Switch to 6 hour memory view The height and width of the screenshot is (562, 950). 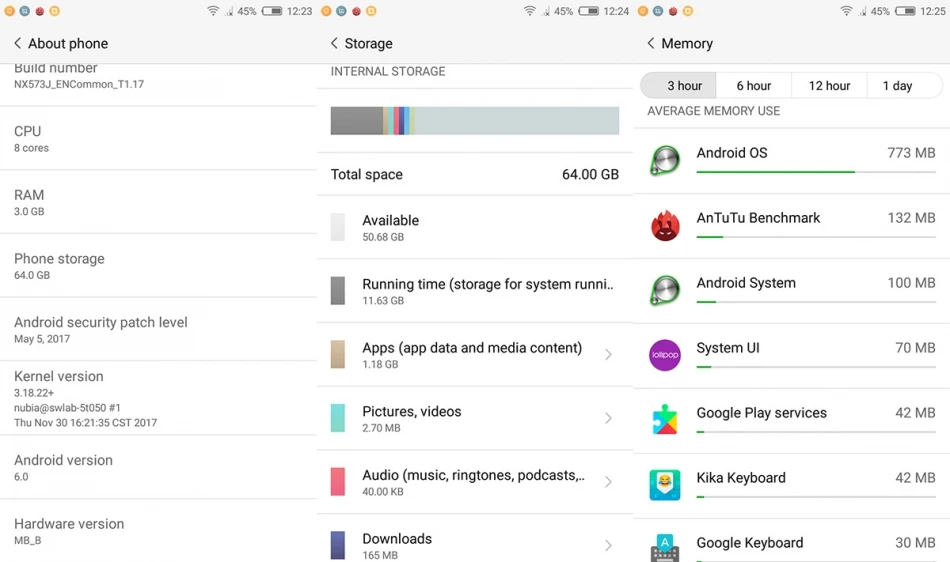point(754,85)
